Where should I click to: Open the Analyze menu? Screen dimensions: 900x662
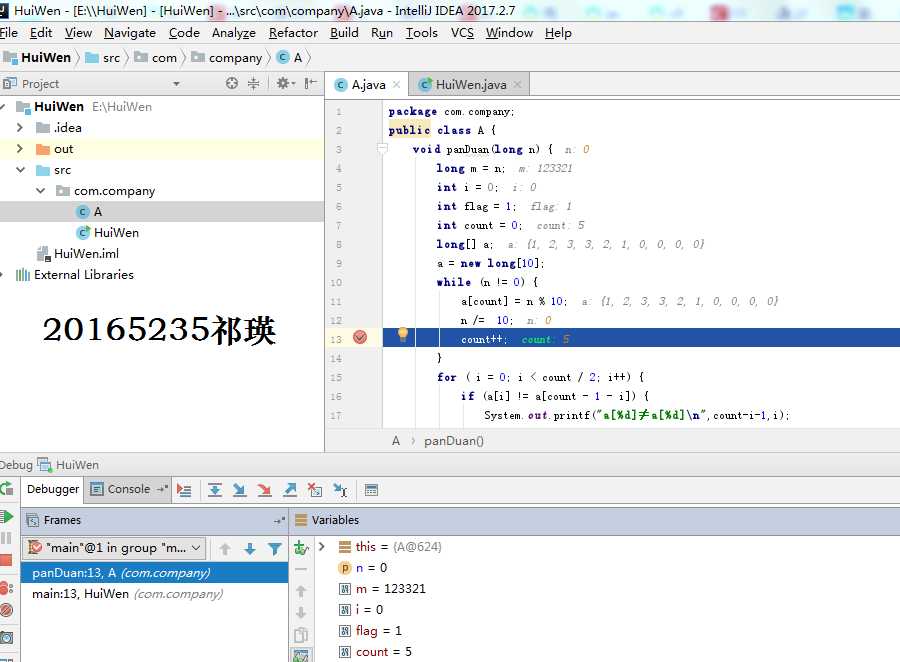234,33
